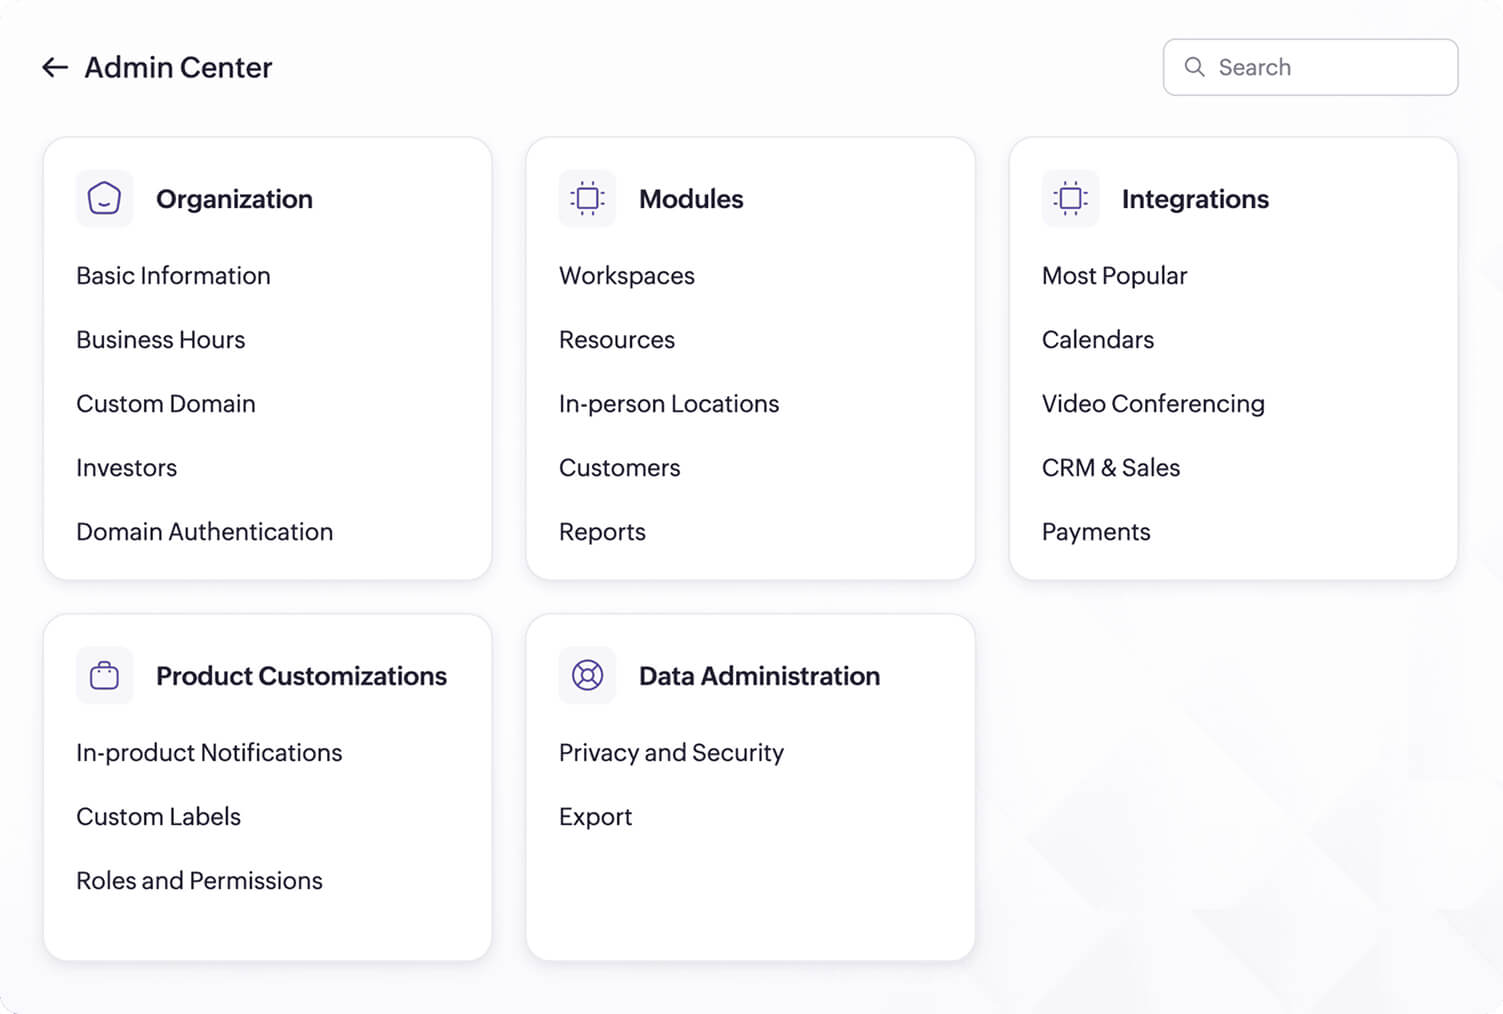1503x1014 pixels.
Task: Open Calendars integrations
Action: pos(1098,339)
